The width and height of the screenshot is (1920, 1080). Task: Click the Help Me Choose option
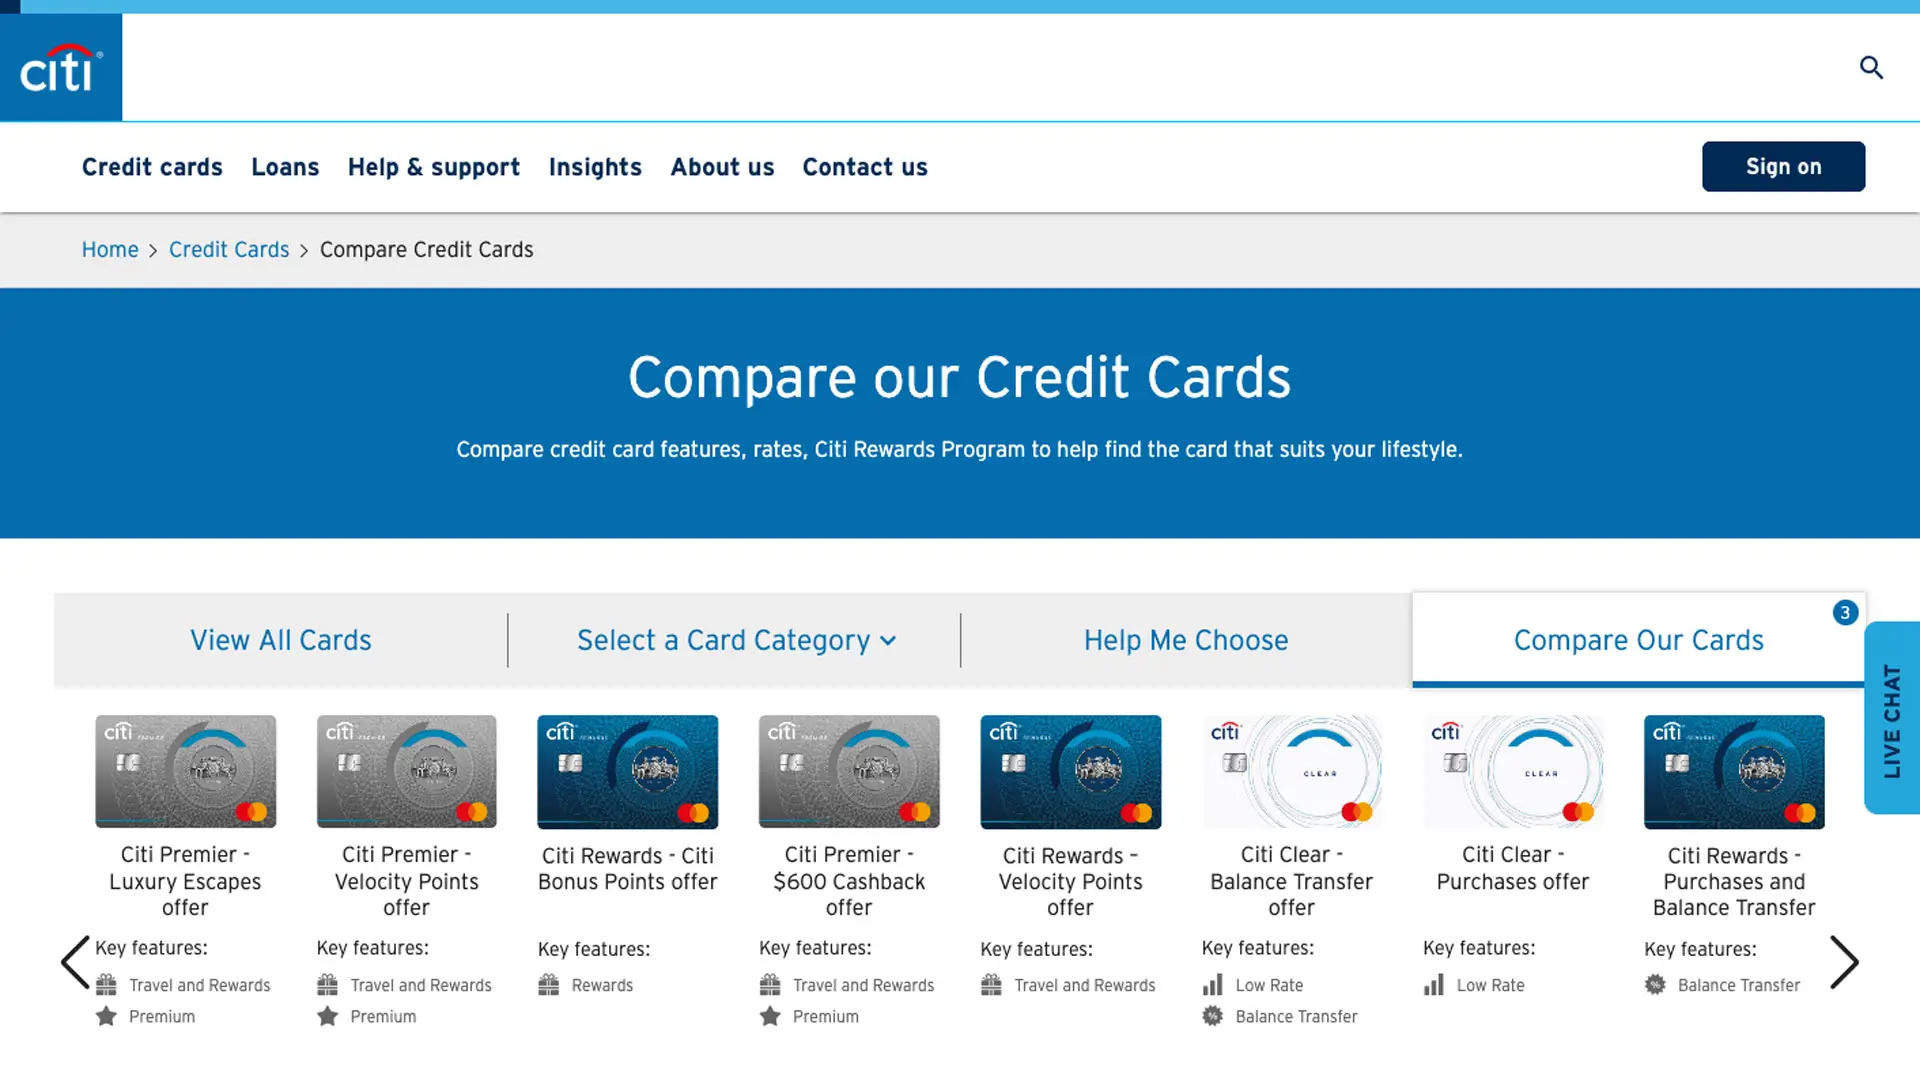click(x=1185, y=640)
